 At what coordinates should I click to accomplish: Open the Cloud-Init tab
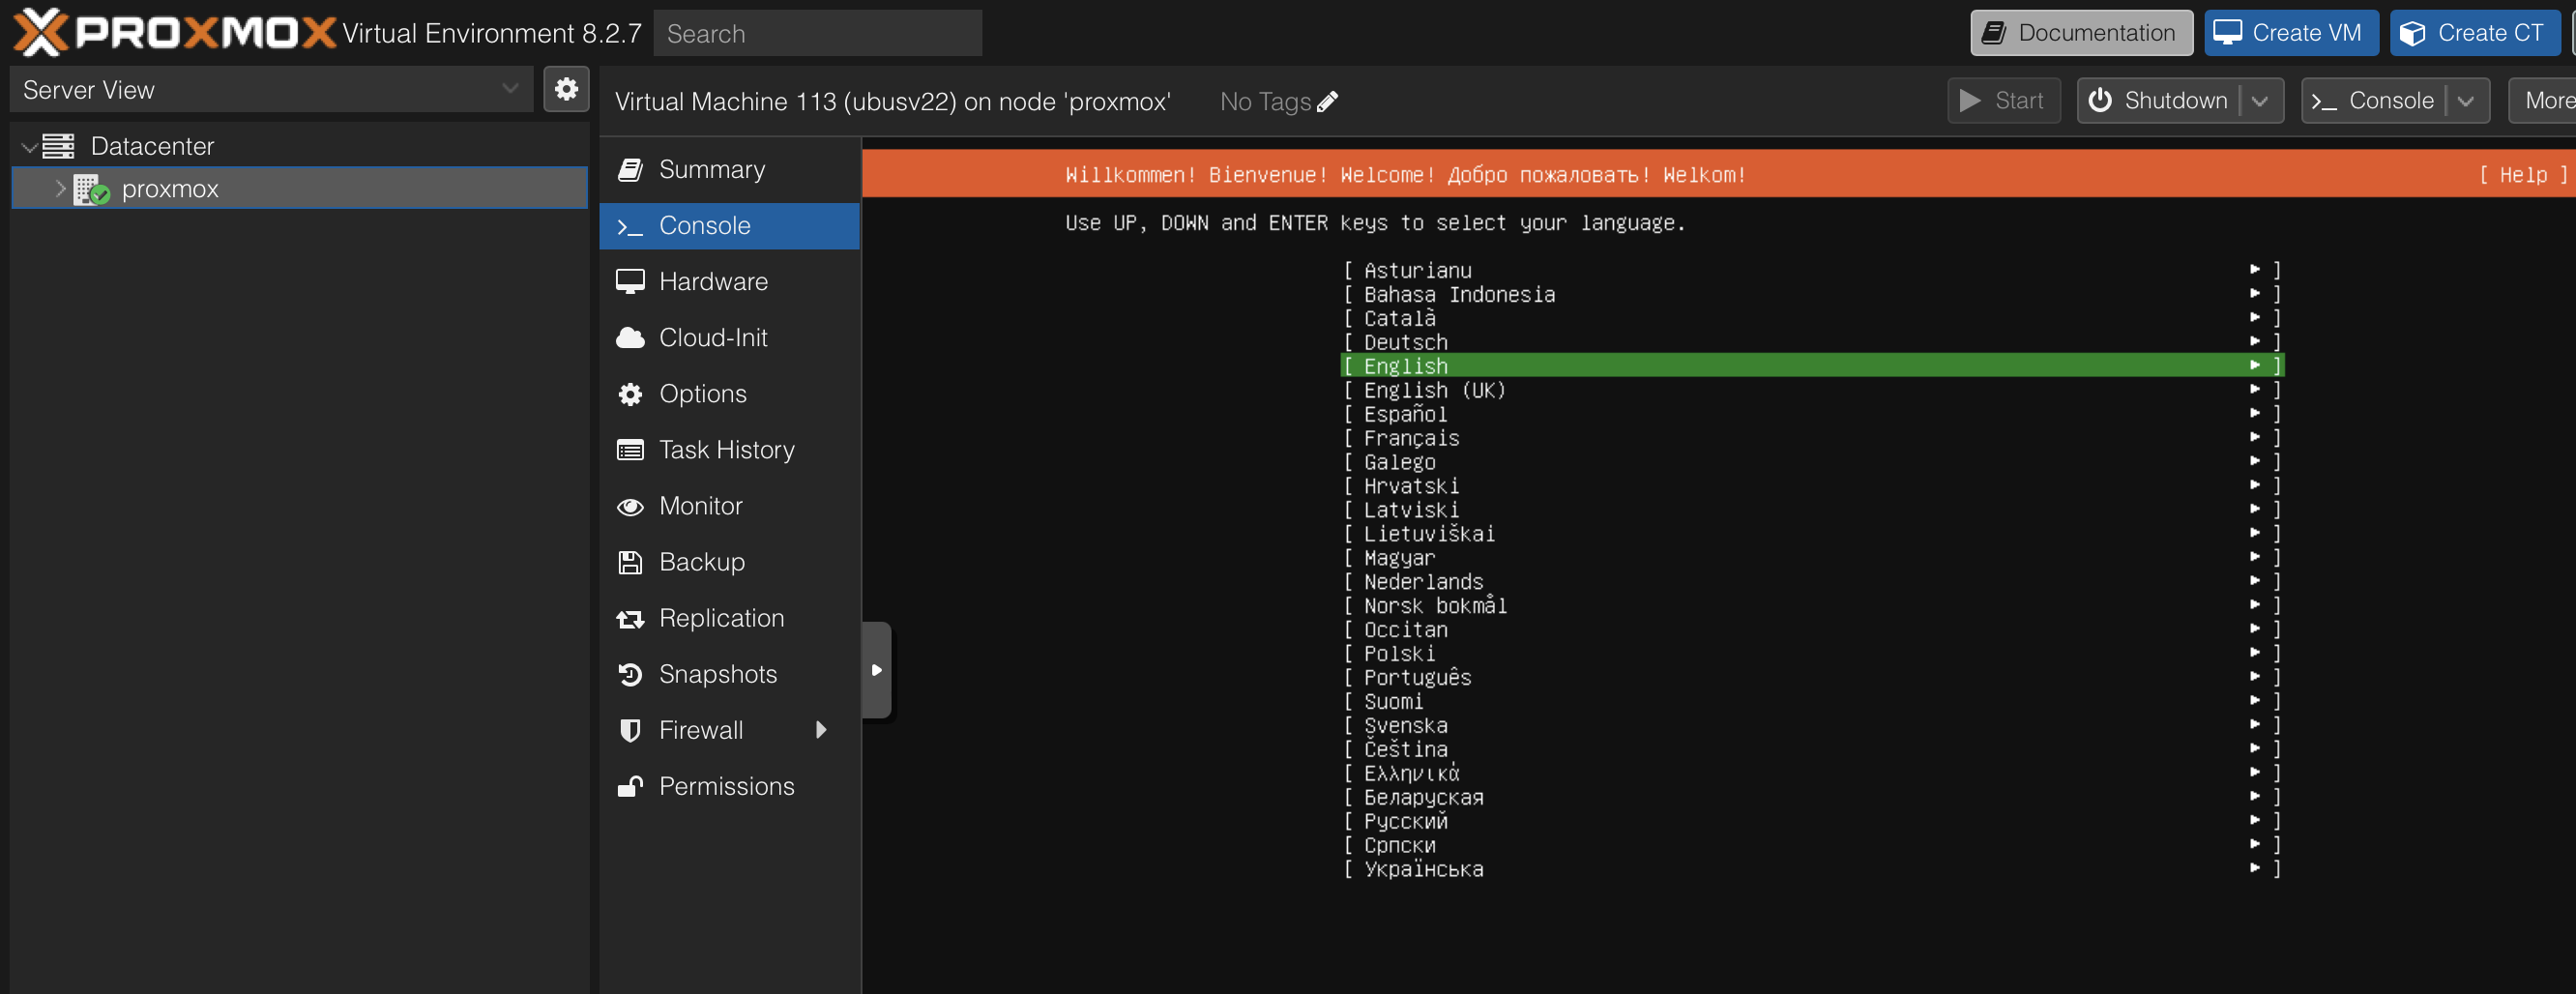(730, 338)
